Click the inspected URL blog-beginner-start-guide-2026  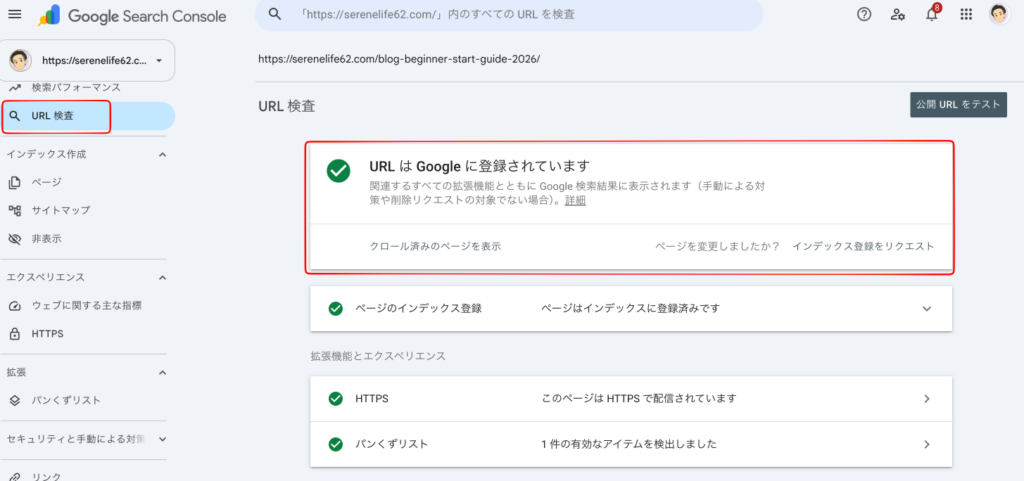click(399, 59)
